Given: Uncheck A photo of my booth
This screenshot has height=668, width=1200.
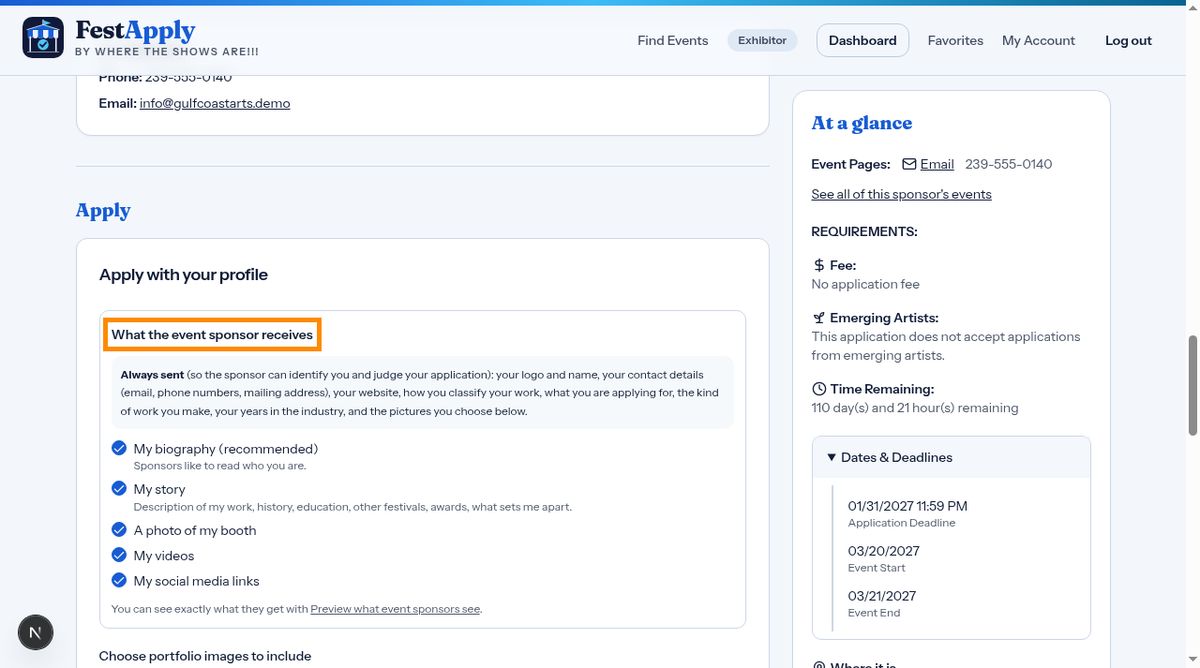Looking at the screenshot, I should [x=119, y=529].
